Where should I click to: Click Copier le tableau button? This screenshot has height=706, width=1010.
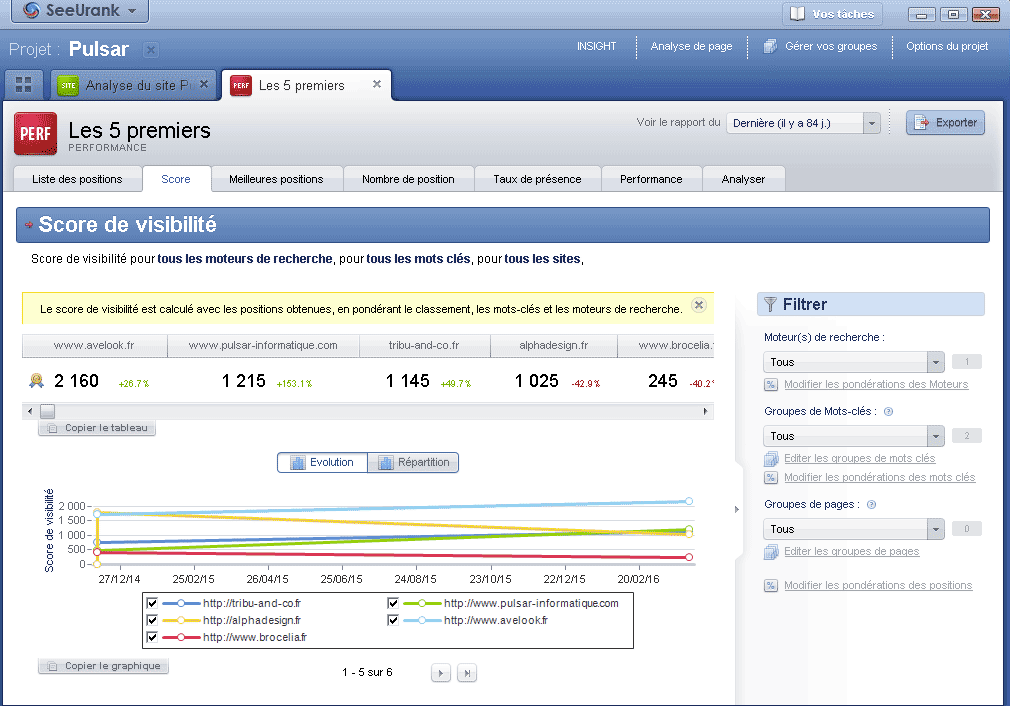click(97, 428)
